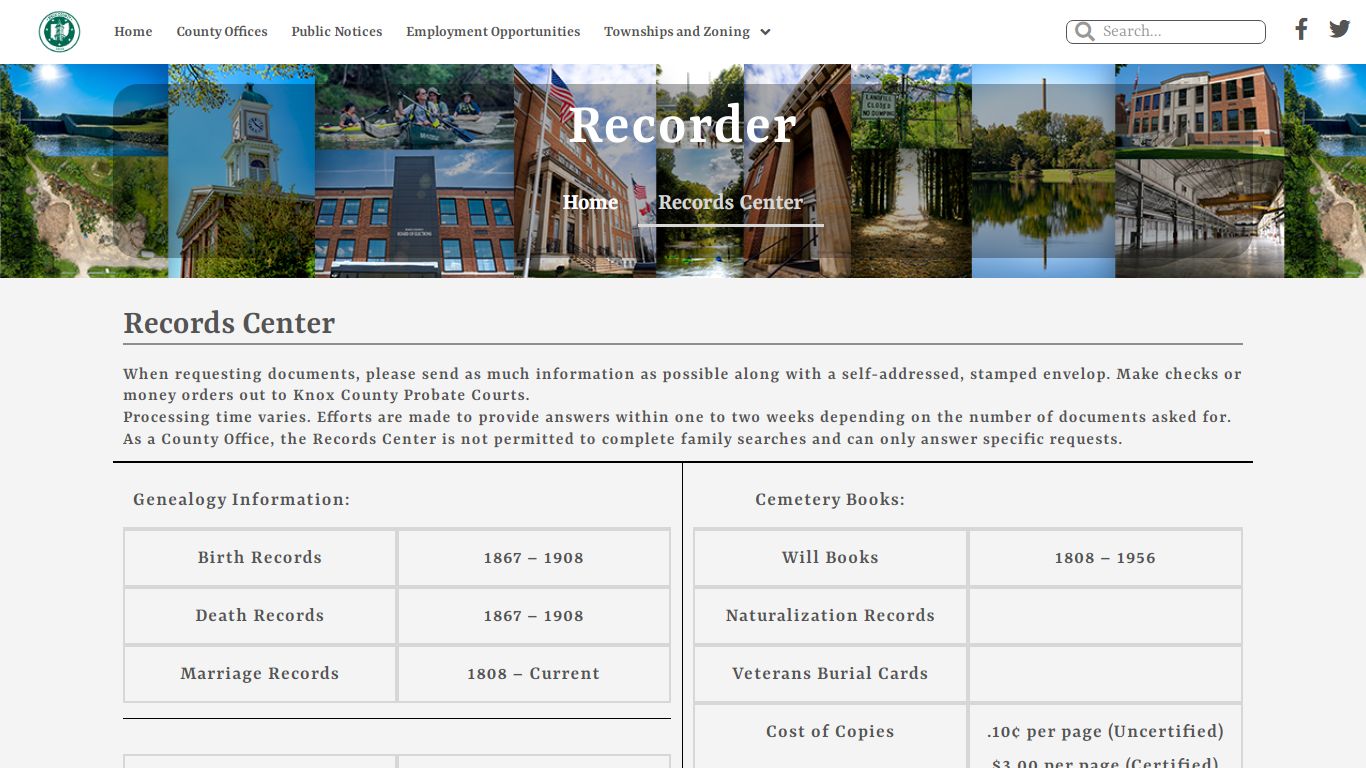The height and width of the screenshot is (768, 1366).
Task: Open the Public Notices page
Action: coord(337,32)
